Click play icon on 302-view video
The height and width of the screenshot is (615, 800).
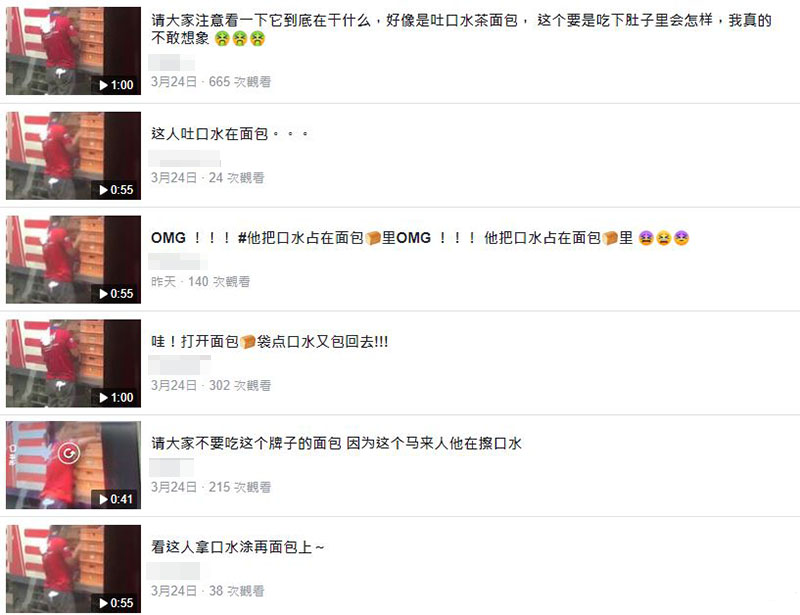[x=104, y=398]
